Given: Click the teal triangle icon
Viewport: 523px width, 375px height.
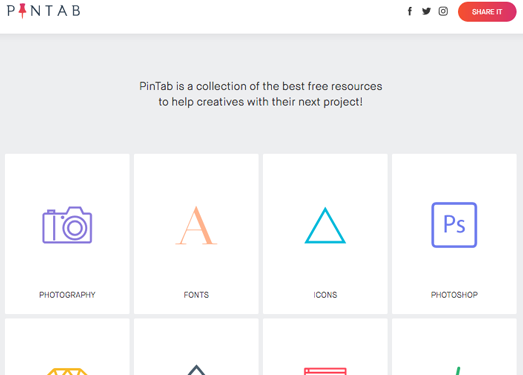Looking at the screenshot, I should pos(325,226).
